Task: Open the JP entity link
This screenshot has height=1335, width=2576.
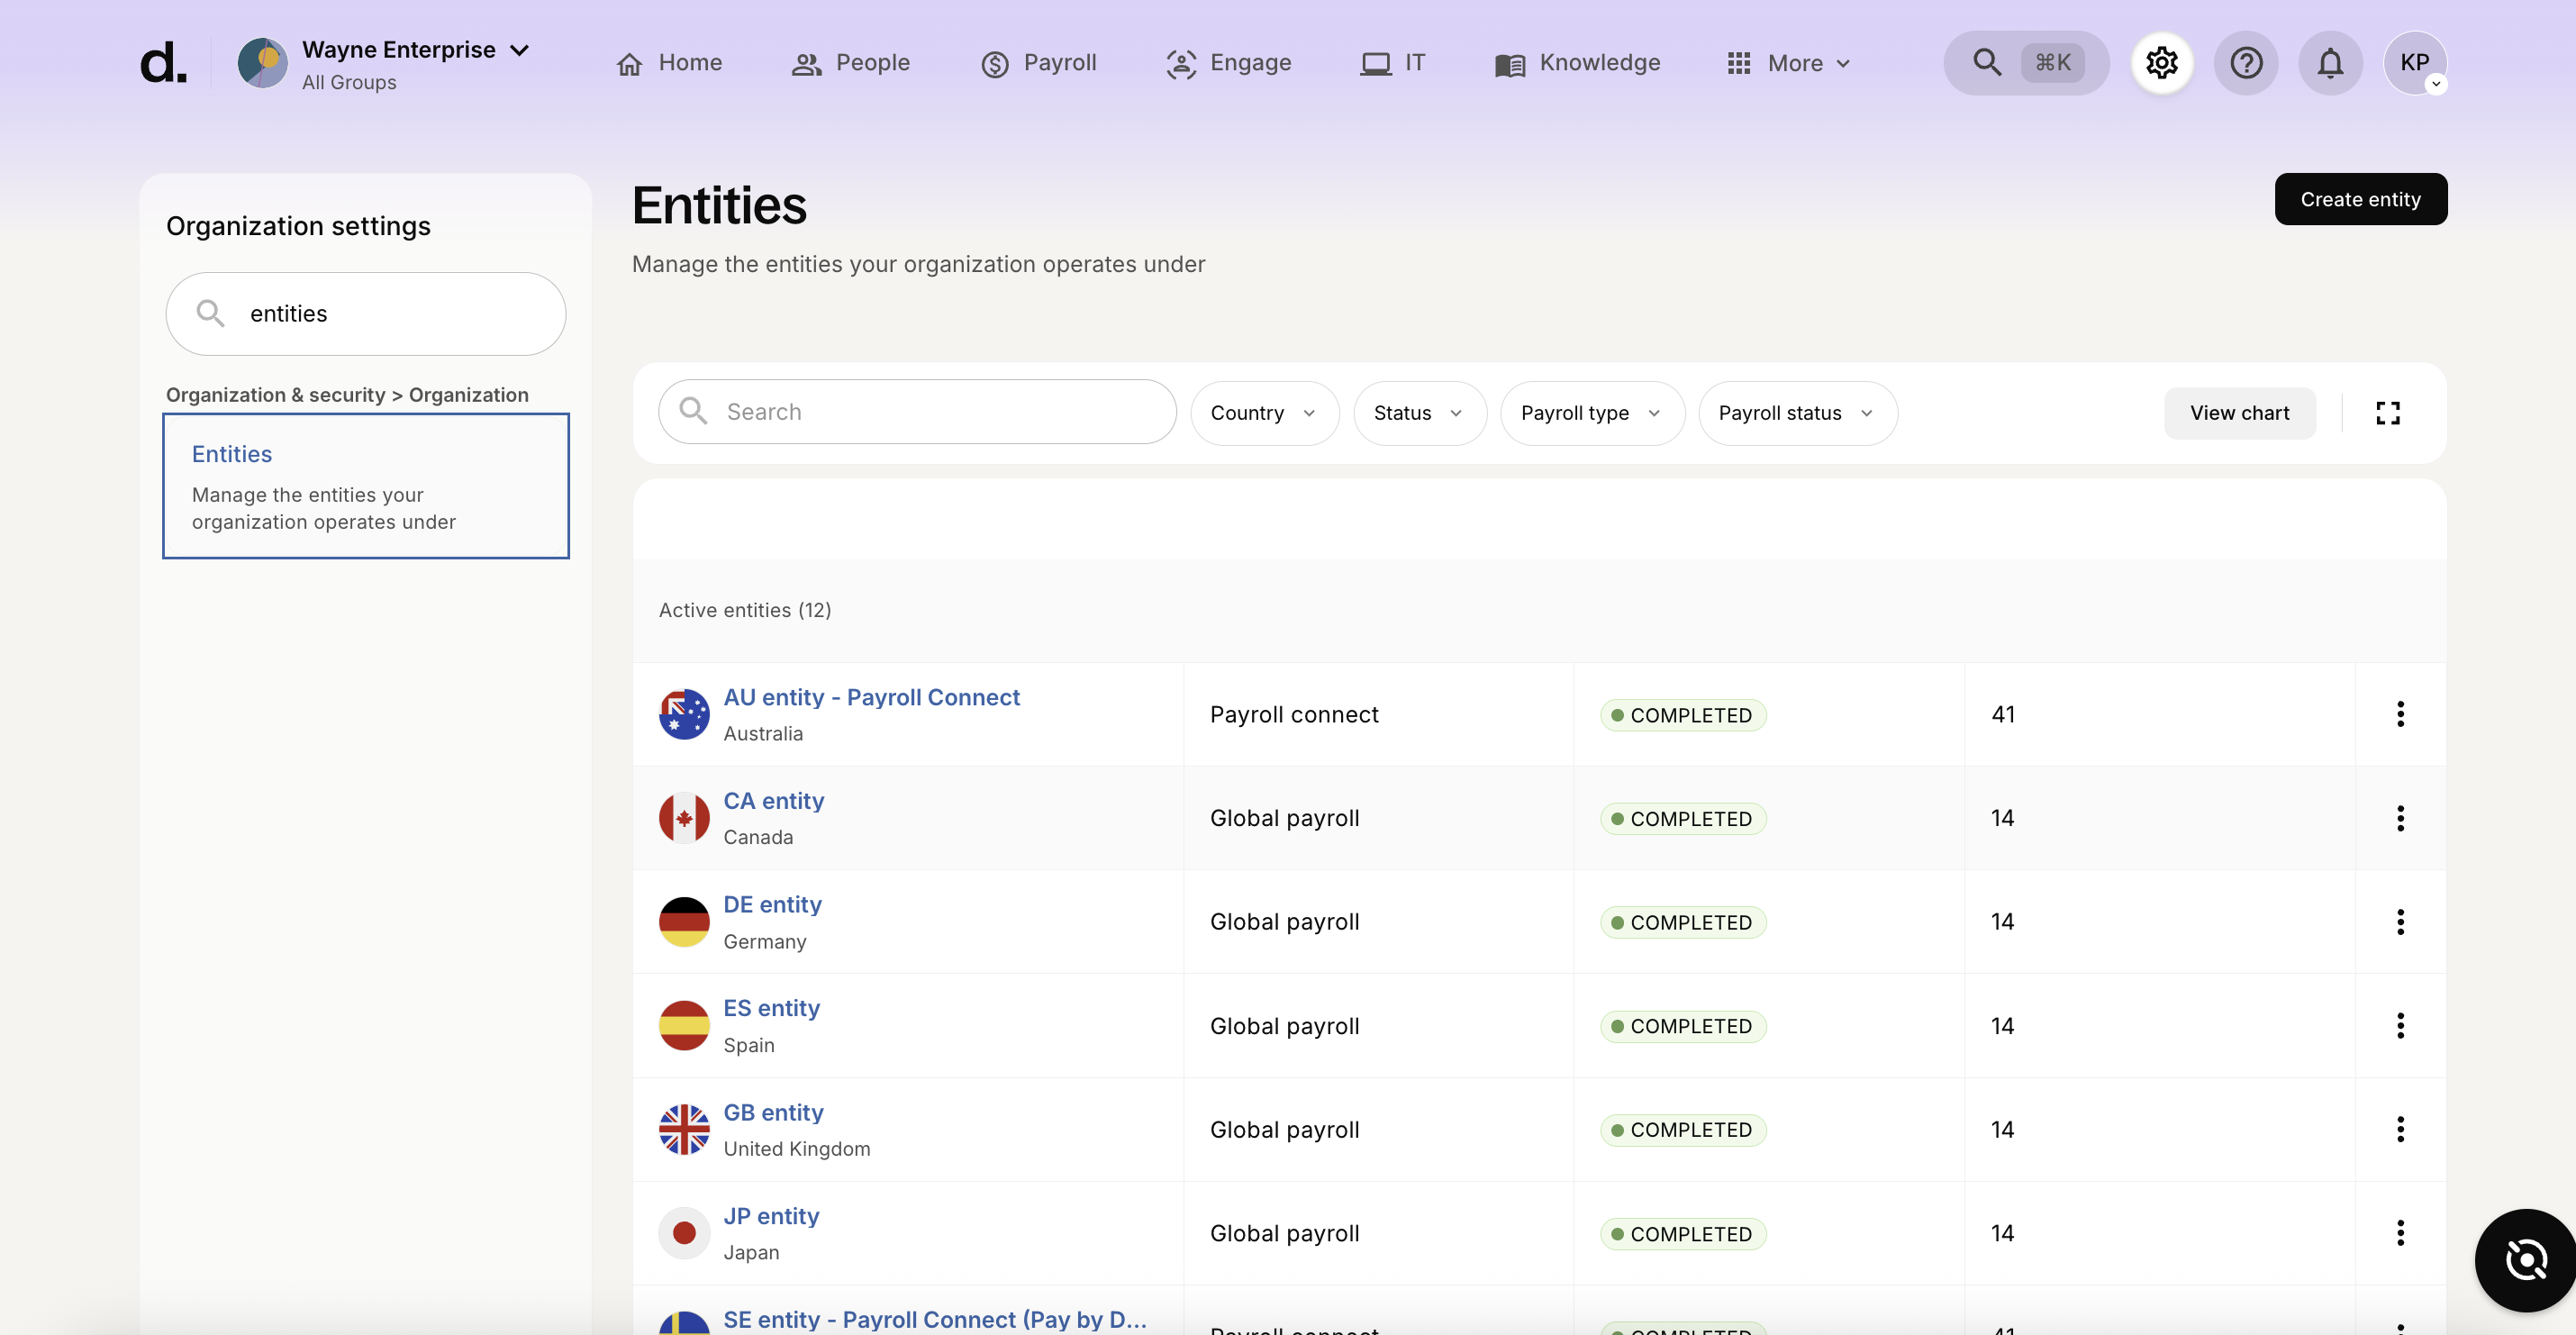Action: point(771,1216)
